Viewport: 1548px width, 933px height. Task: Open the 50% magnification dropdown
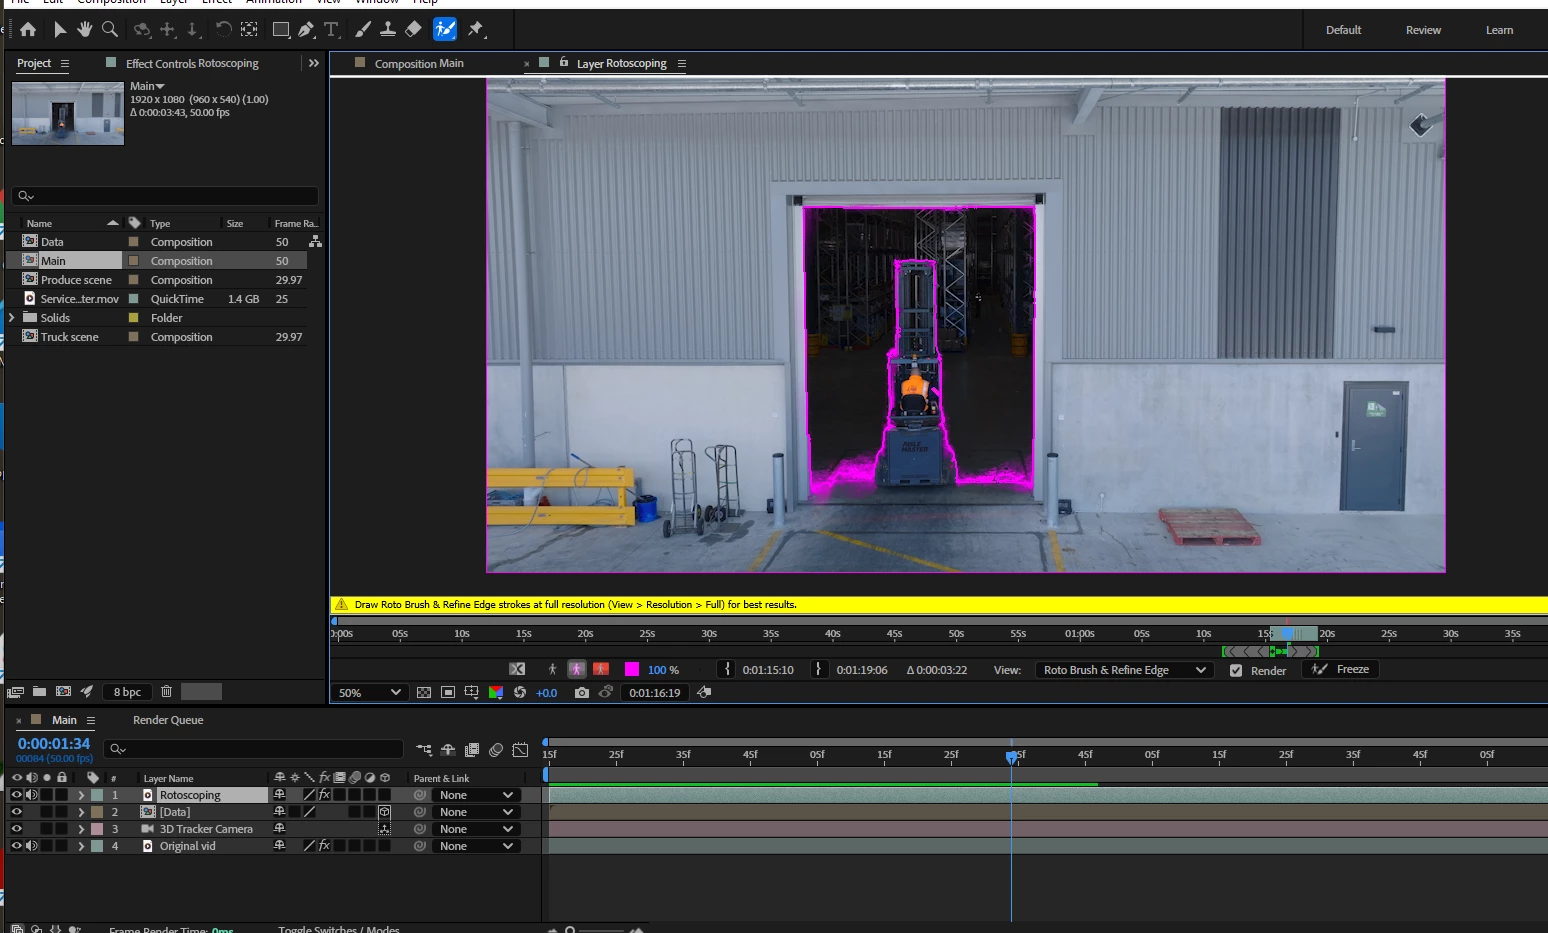coord(368,692)
